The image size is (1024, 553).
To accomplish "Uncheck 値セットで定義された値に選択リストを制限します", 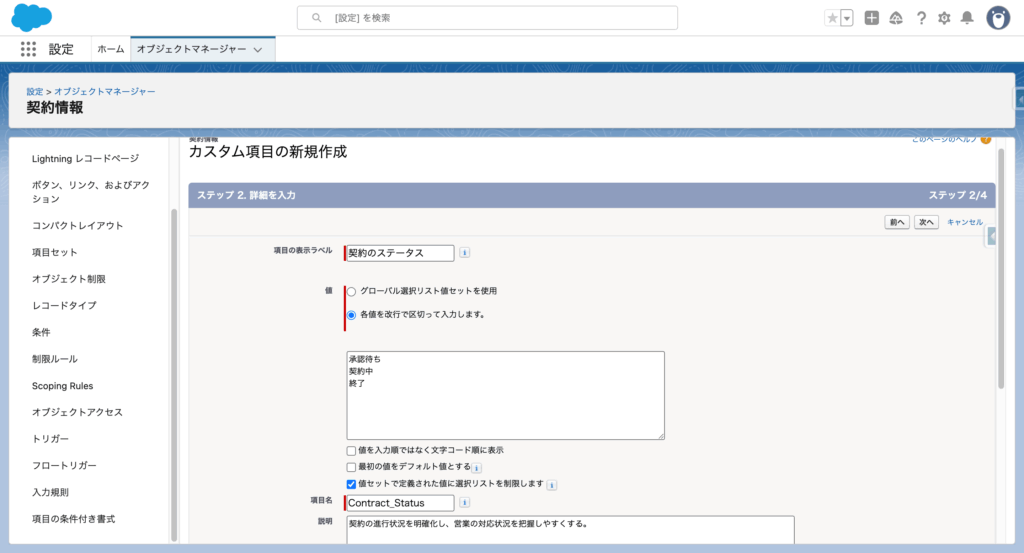I will tap(352, 484).
